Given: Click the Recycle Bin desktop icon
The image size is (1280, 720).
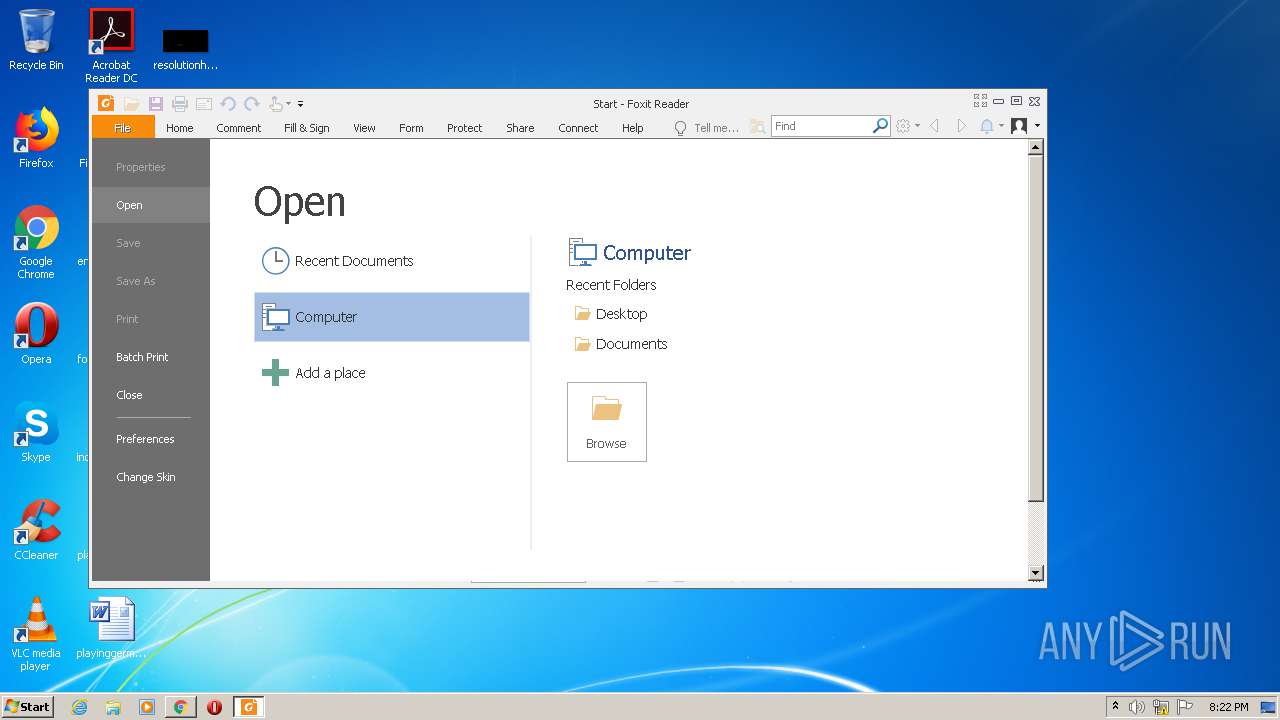Looking at the screenshot, I should [x=36, y=40].
